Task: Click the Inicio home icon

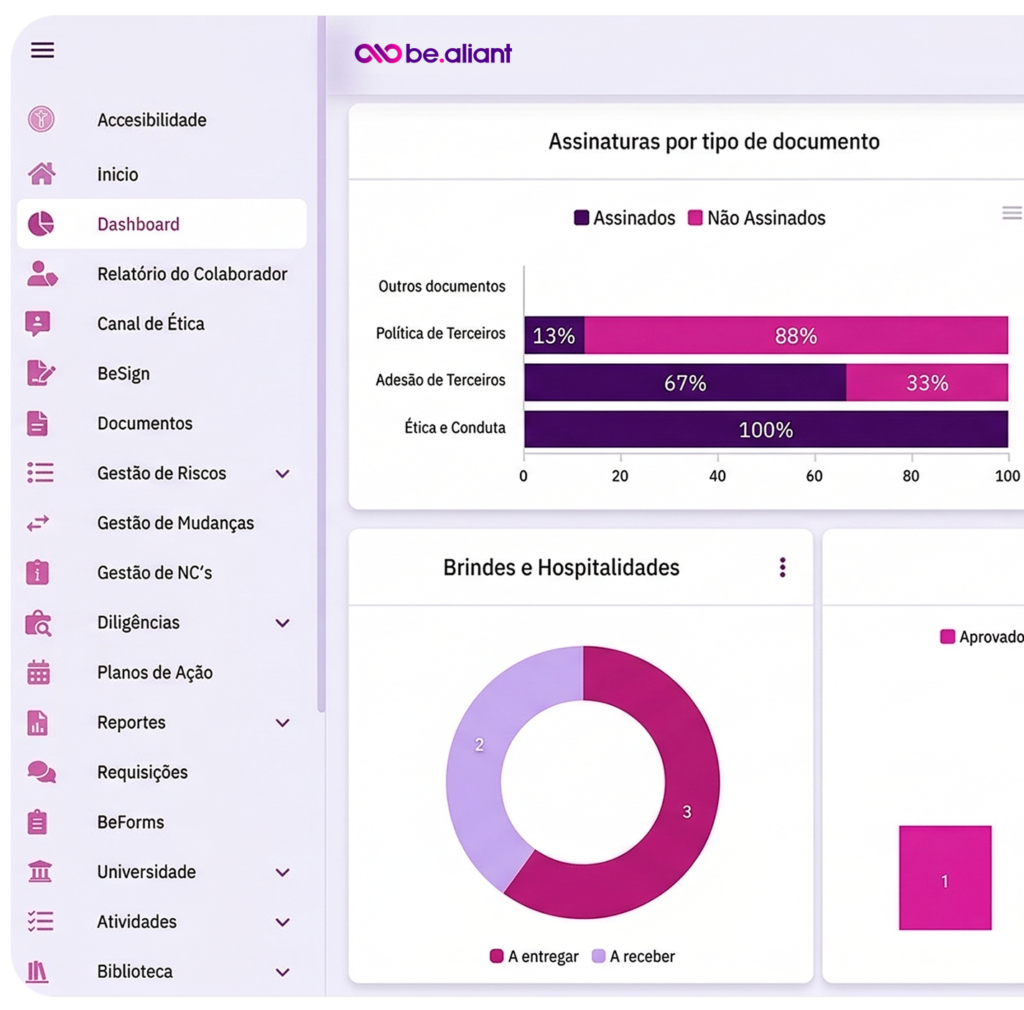Action: [x=41, y=174]
